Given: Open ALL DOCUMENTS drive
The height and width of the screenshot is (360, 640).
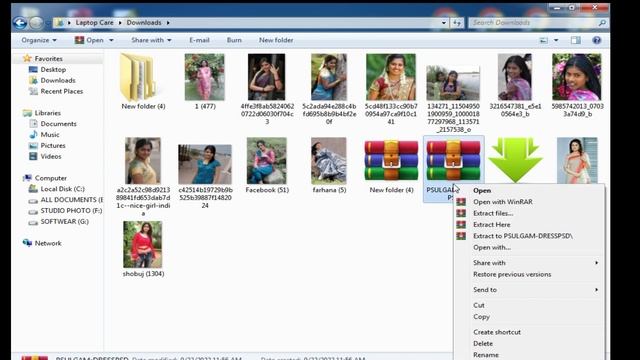Looking at the screenshot, I should pyautogui.click(x=65, y=200).
